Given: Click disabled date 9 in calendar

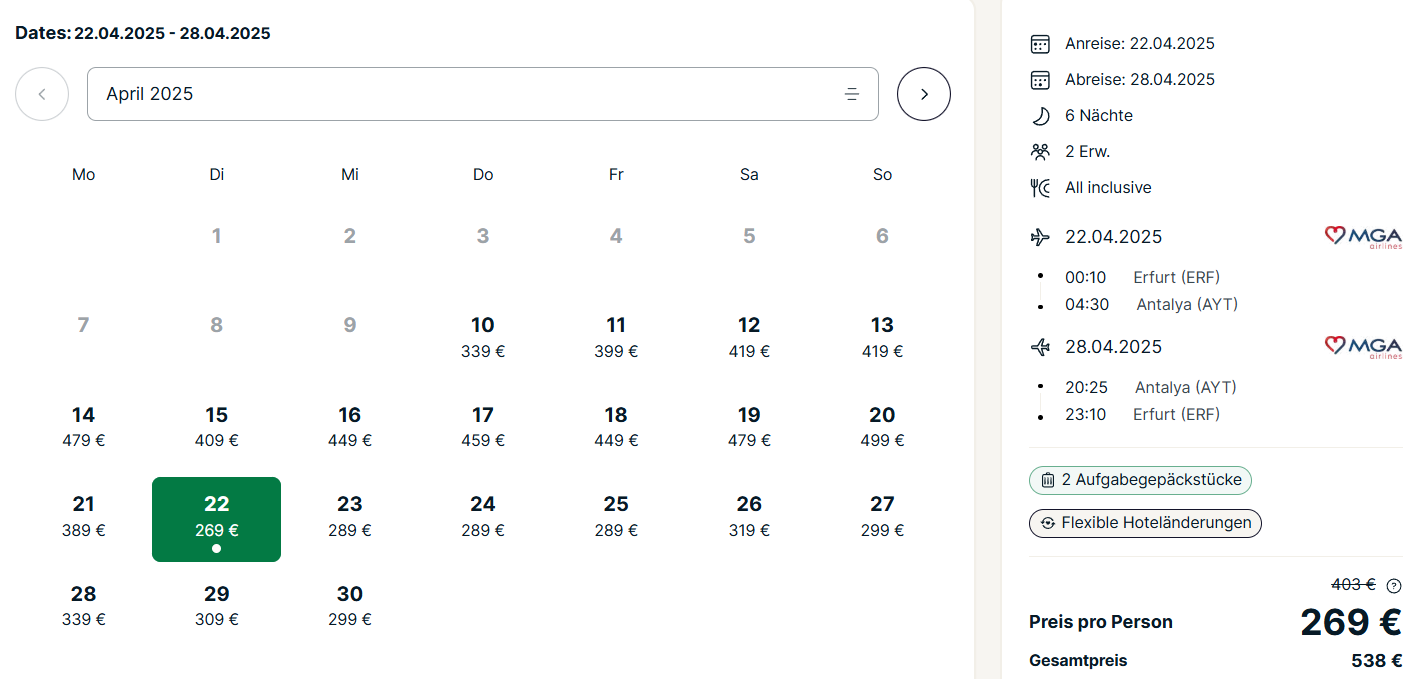Looking at the screenshot, I should pos(350,325).
